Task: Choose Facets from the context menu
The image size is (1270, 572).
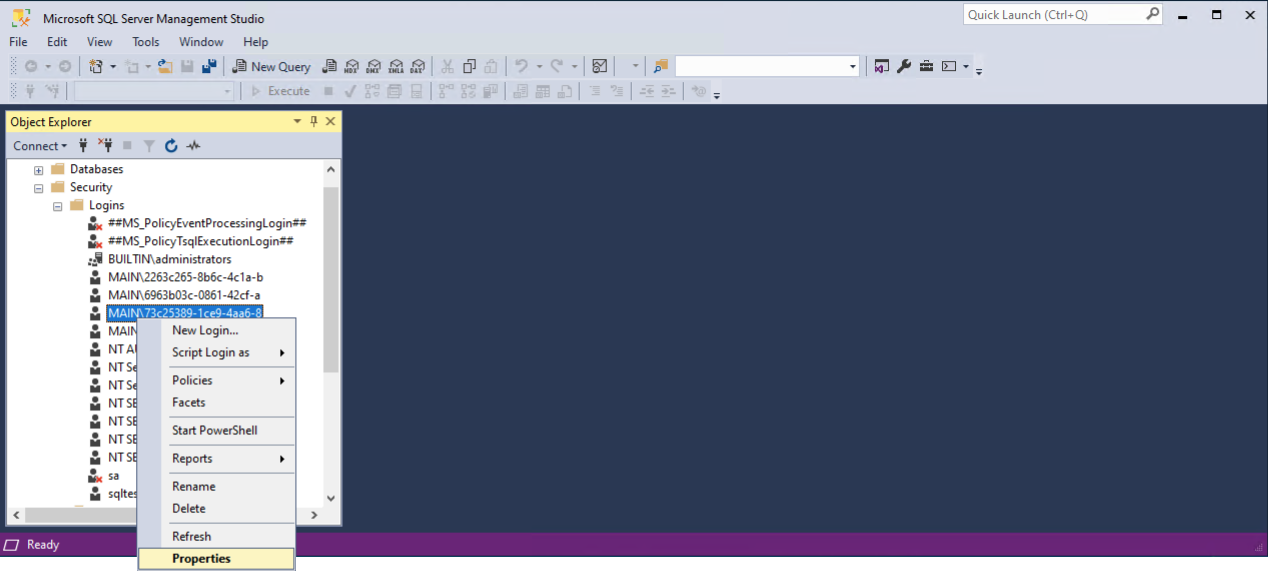Action: click(216, 402)
